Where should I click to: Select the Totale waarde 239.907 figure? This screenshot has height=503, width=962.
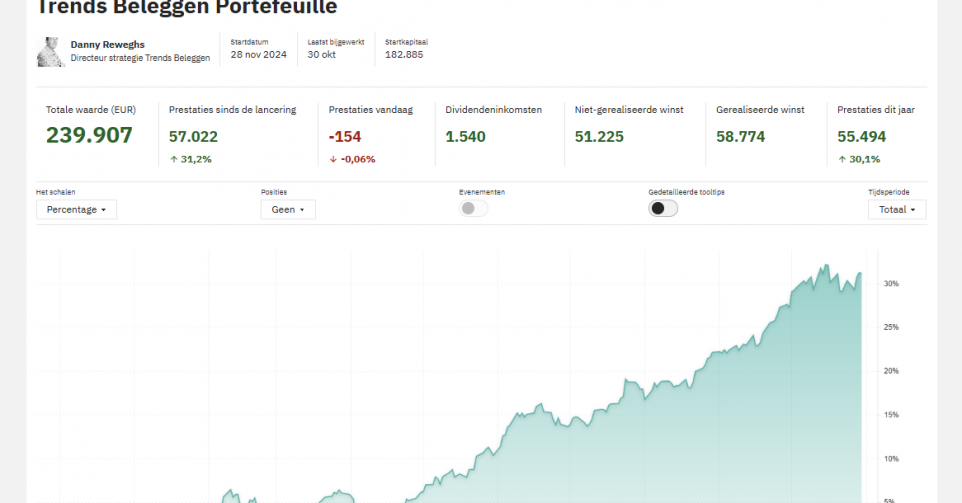89,137
